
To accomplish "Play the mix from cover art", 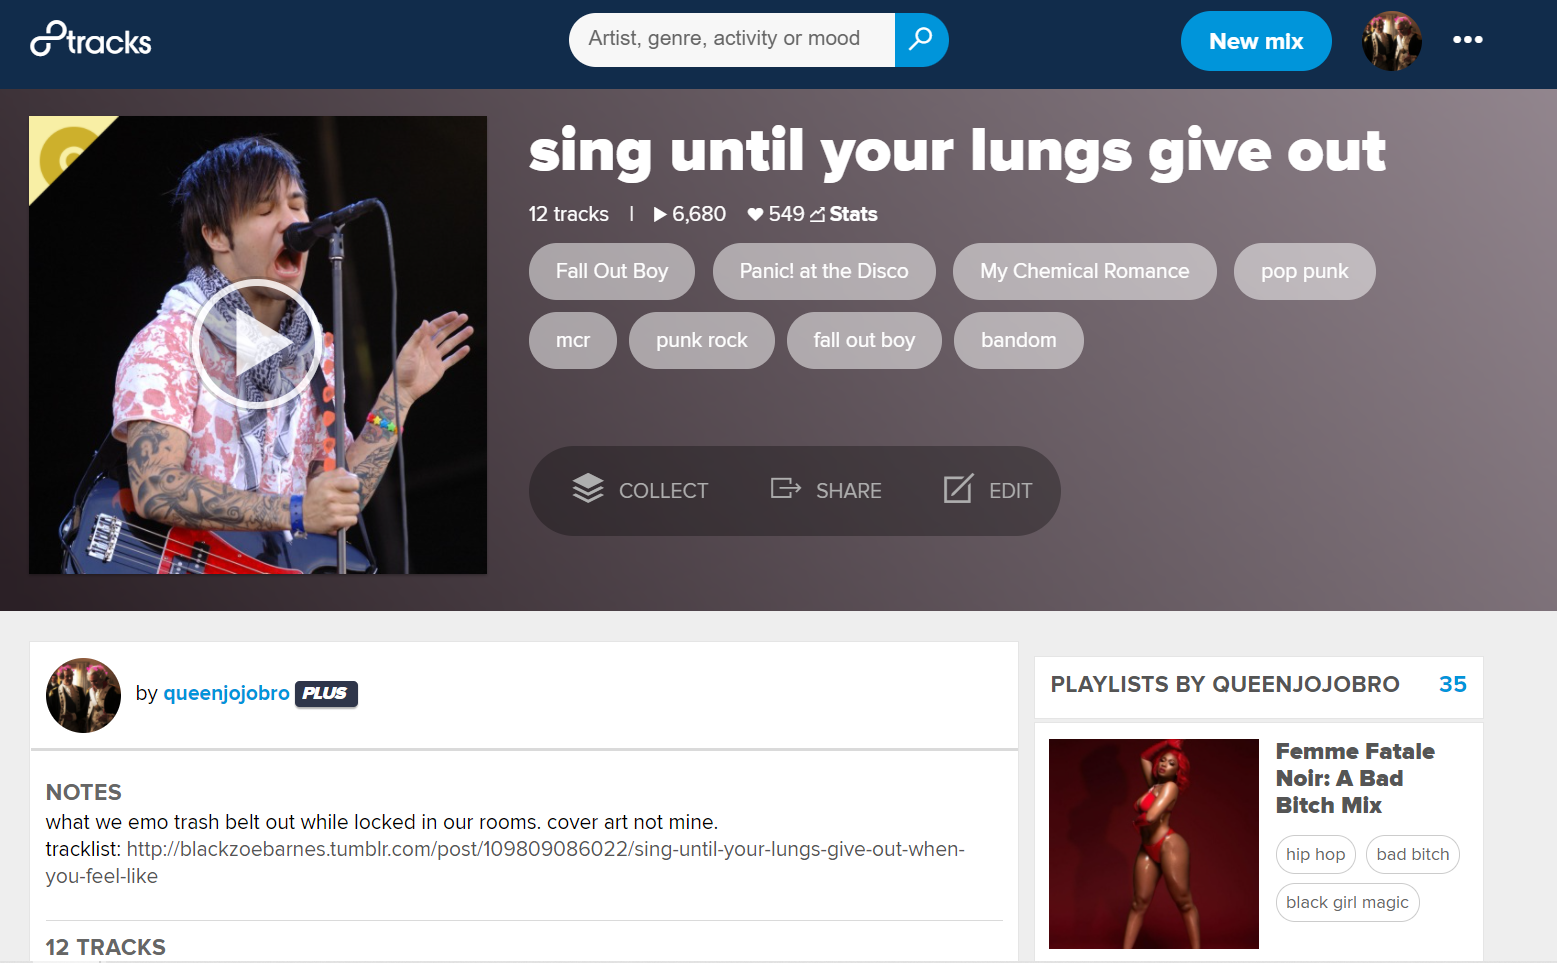I will click(257, 344).
